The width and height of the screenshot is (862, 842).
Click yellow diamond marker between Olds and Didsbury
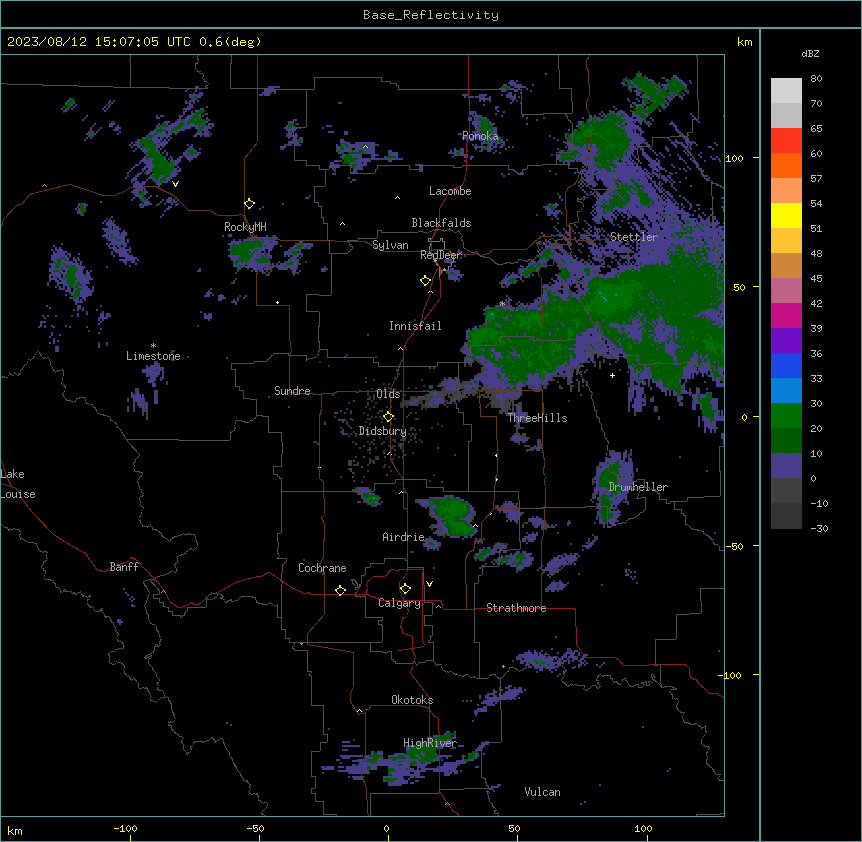pos(388,417)
